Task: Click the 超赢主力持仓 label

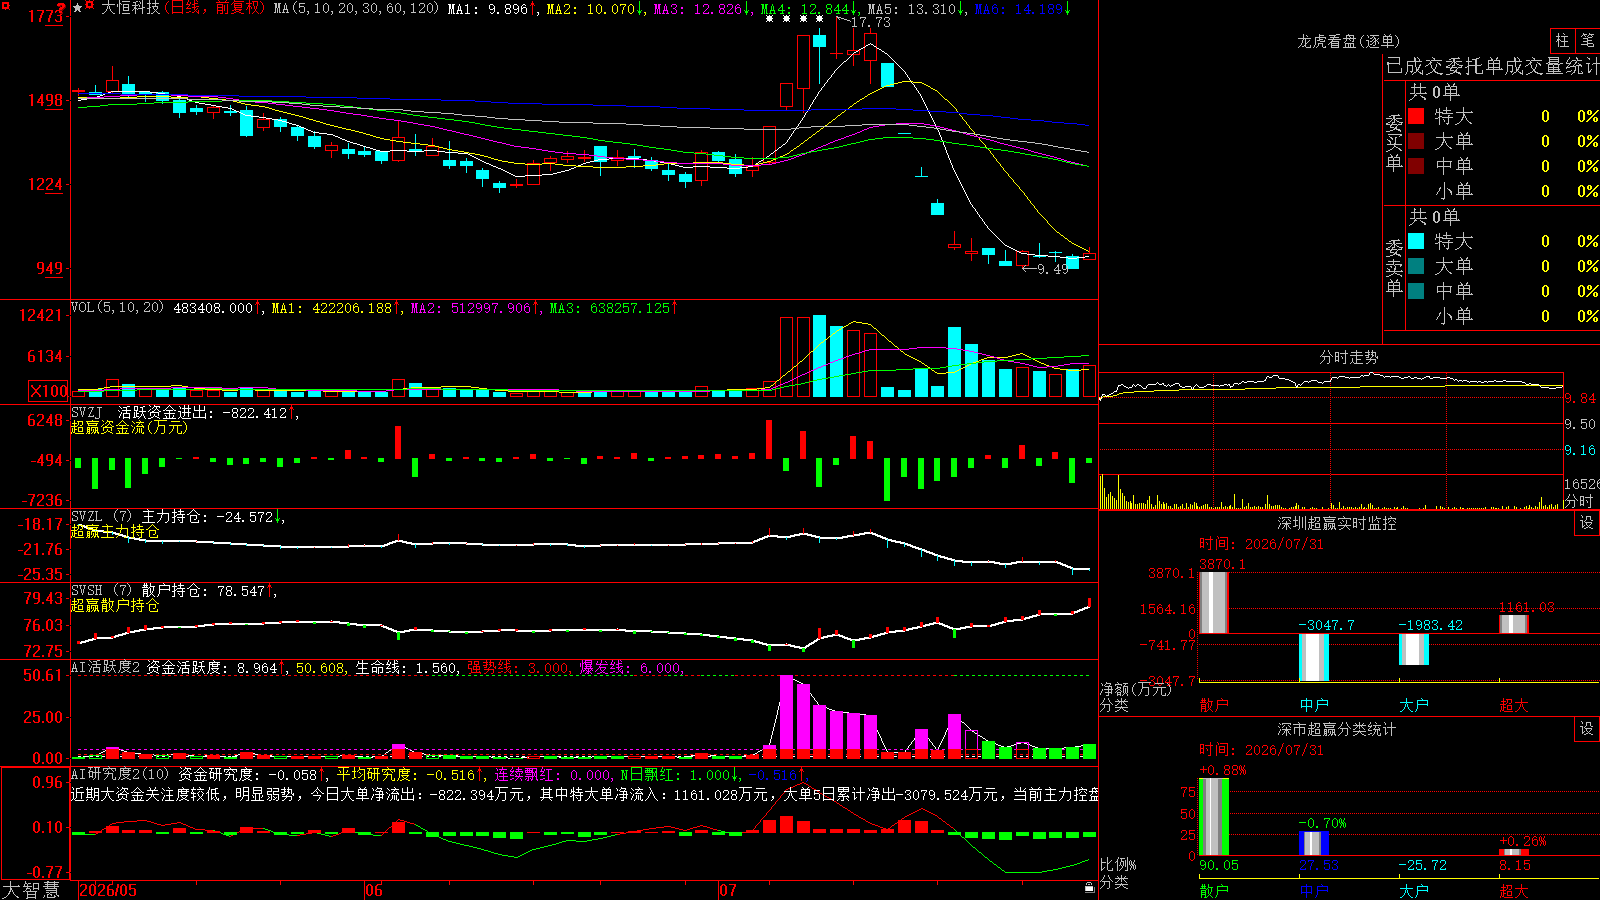Action: pos(115,531)
